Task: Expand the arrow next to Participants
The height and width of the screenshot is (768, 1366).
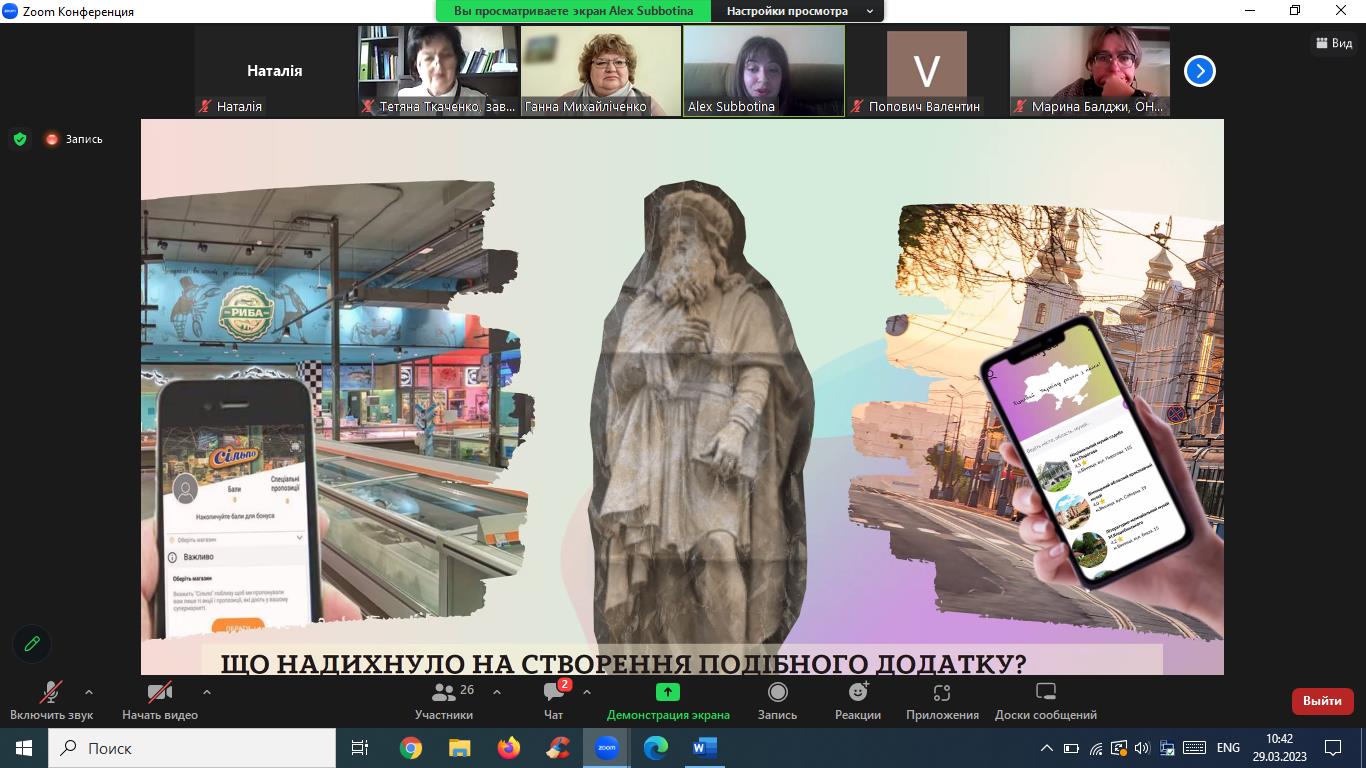Action: pos(497,692)
